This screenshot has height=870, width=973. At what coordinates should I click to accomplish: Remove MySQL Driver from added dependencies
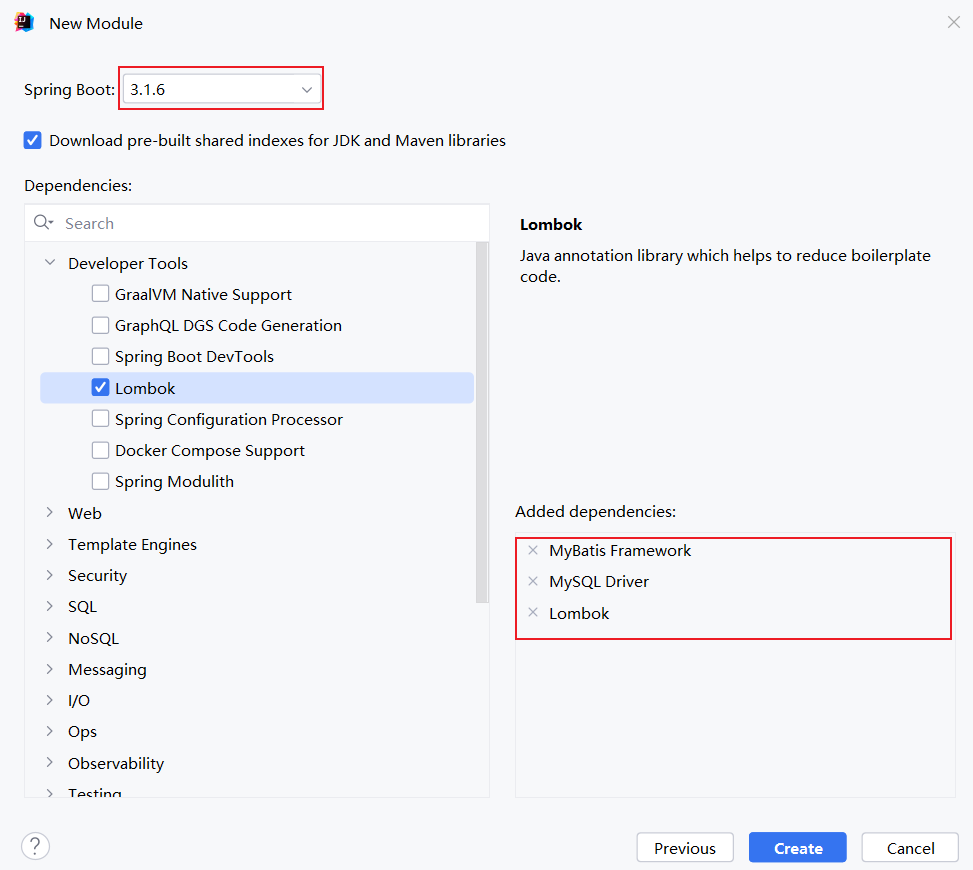pyautogui.click(x=533, y=581)
